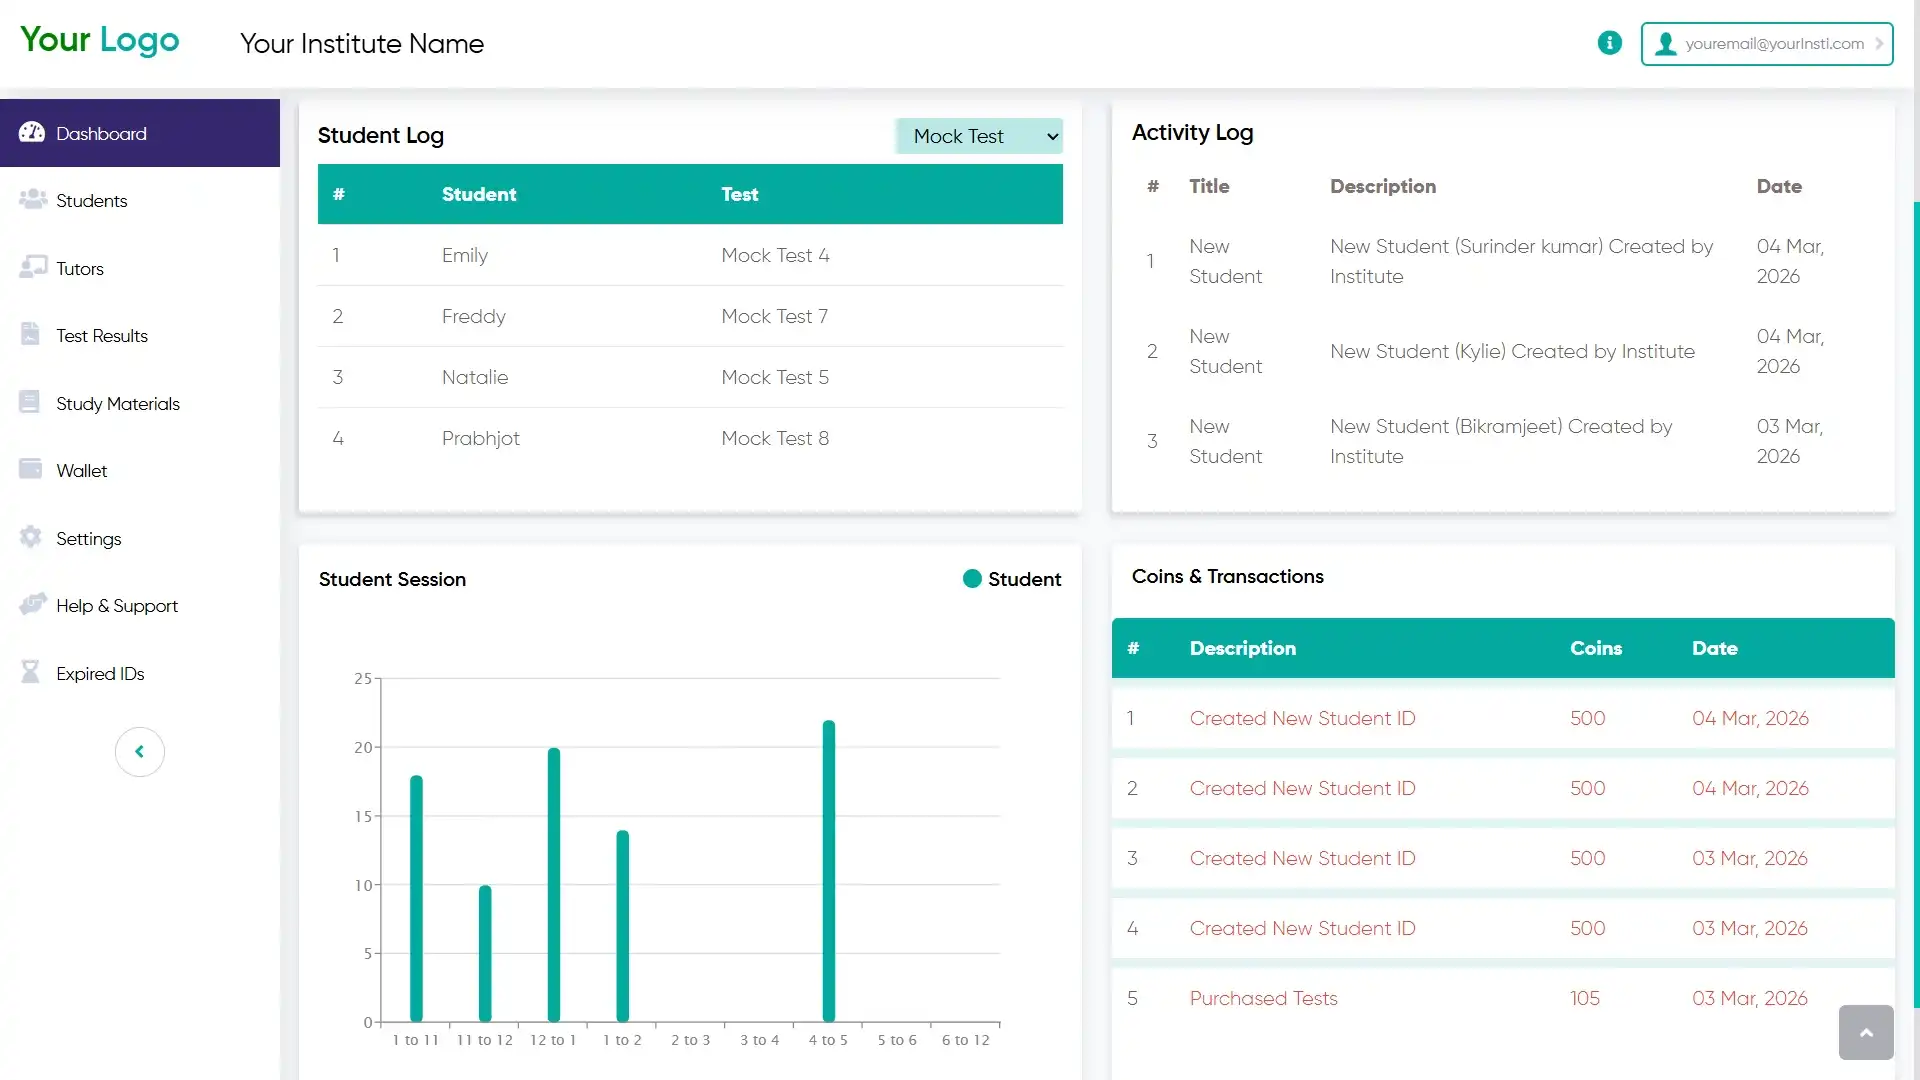Click the Study Materials book icon
The width and height of the screenshot is (1920, 1080).
pyautogui.click(x=30, y=402)
